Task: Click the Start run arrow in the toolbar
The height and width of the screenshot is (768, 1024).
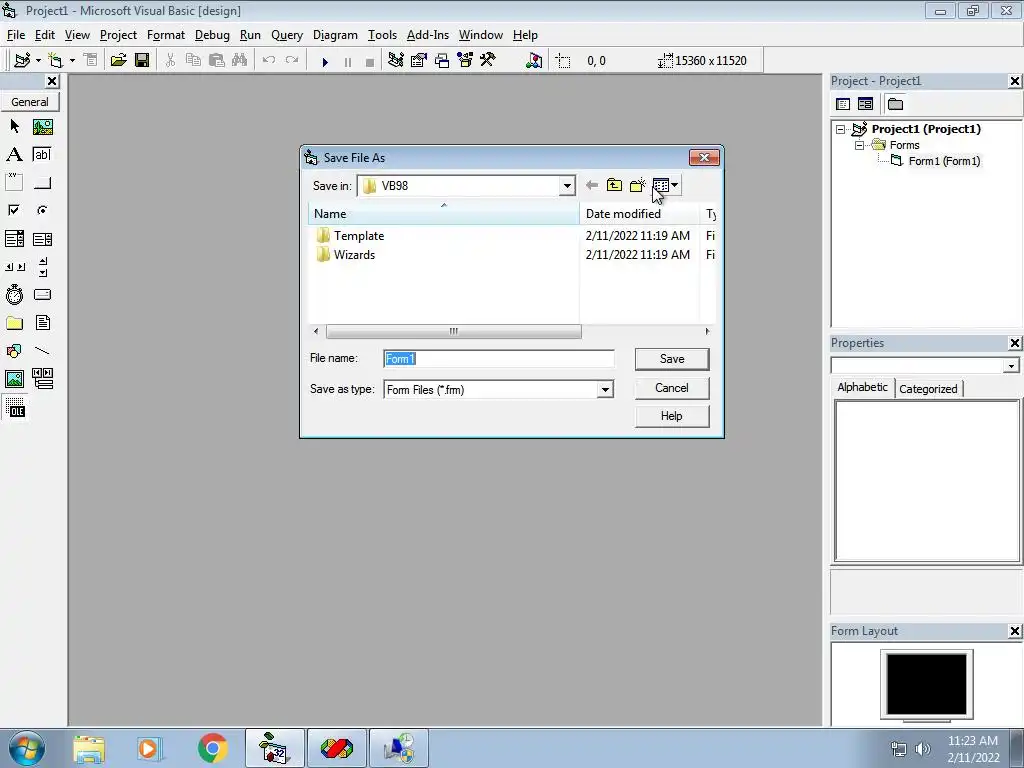Action: (325, 61)
